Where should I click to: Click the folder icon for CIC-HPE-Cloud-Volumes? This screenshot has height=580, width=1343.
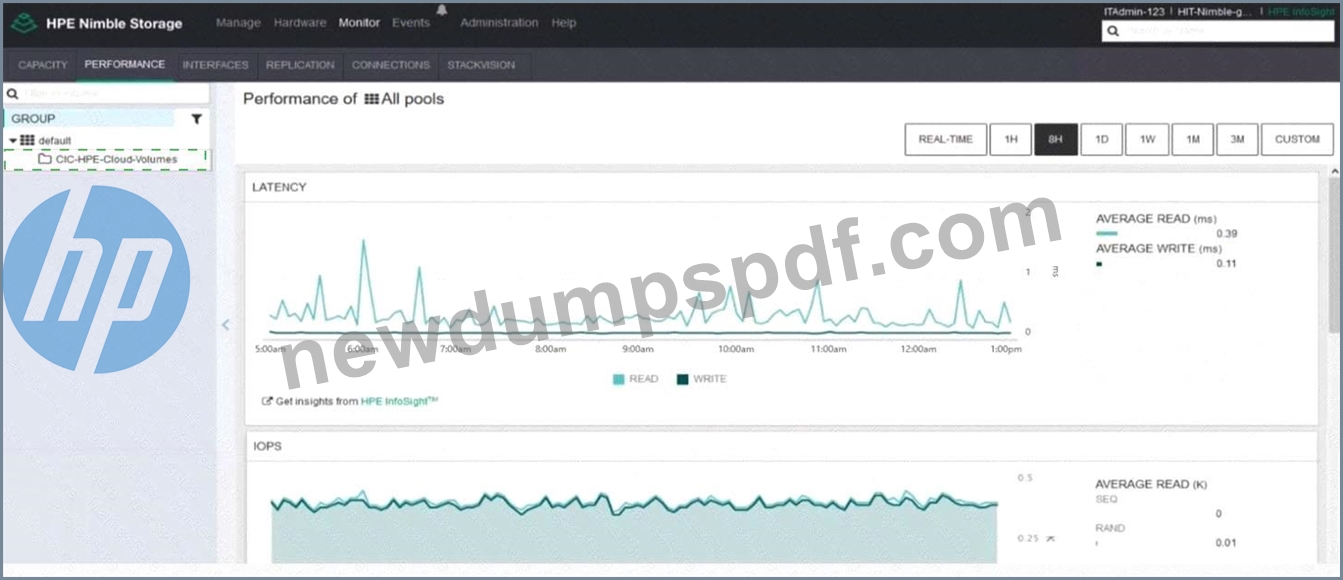coord(45,159)
